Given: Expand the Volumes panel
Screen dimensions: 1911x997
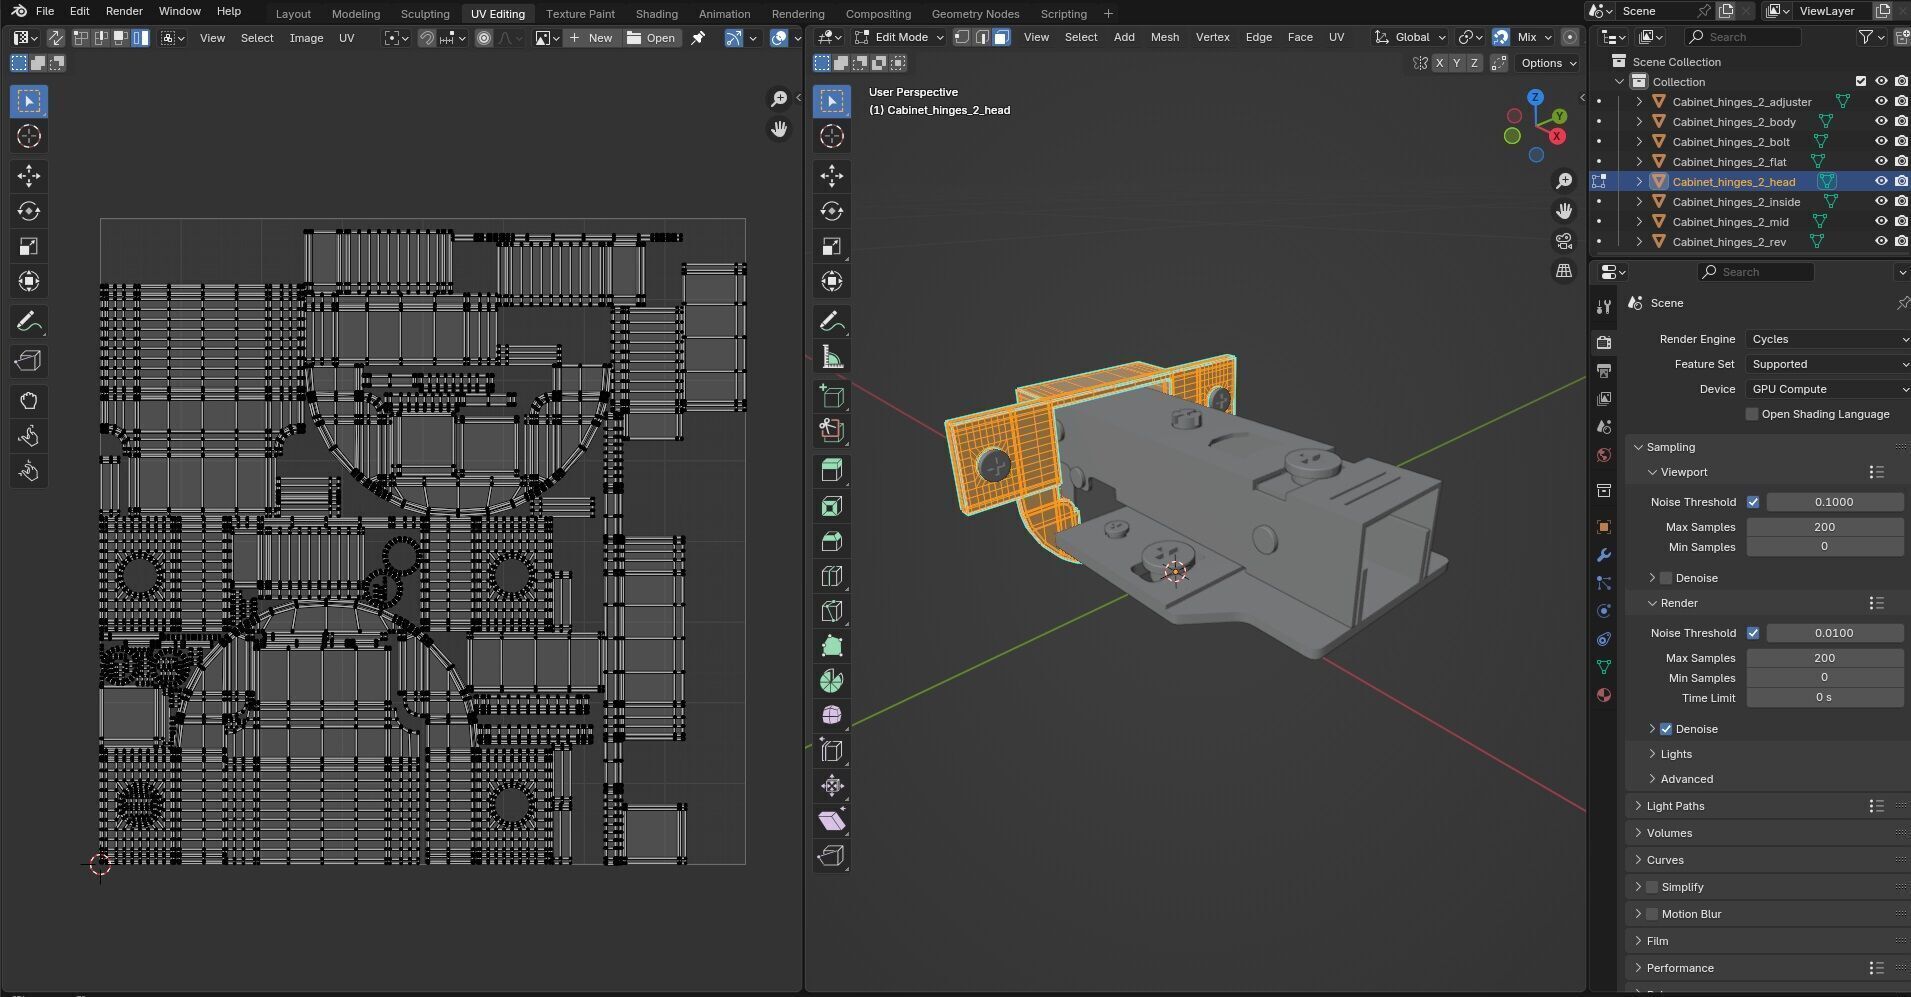Looking at the screenshot, I should click(1669, 833).
